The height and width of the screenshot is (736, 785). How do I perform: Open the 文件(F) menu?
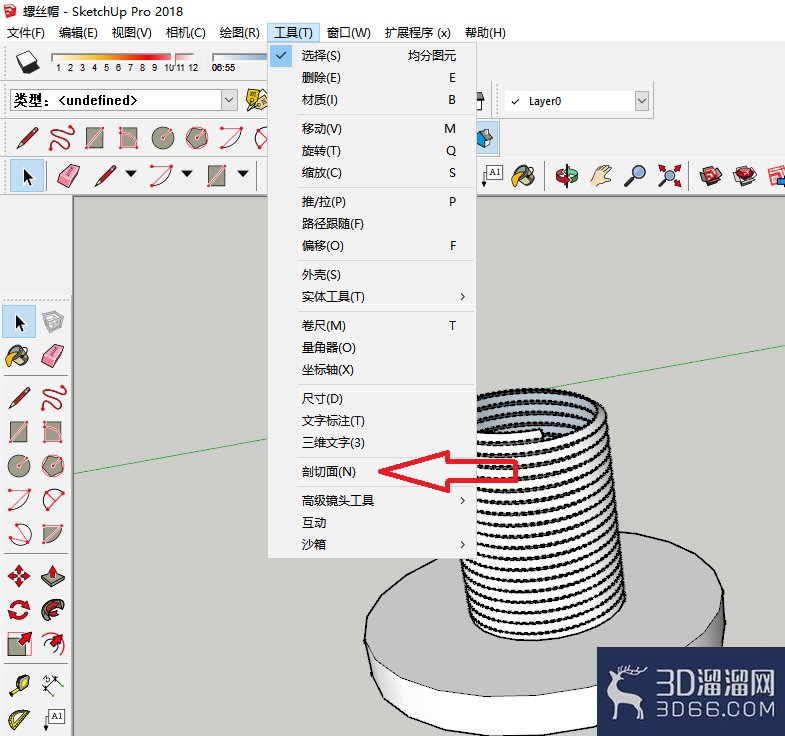[x=26, y=33]
